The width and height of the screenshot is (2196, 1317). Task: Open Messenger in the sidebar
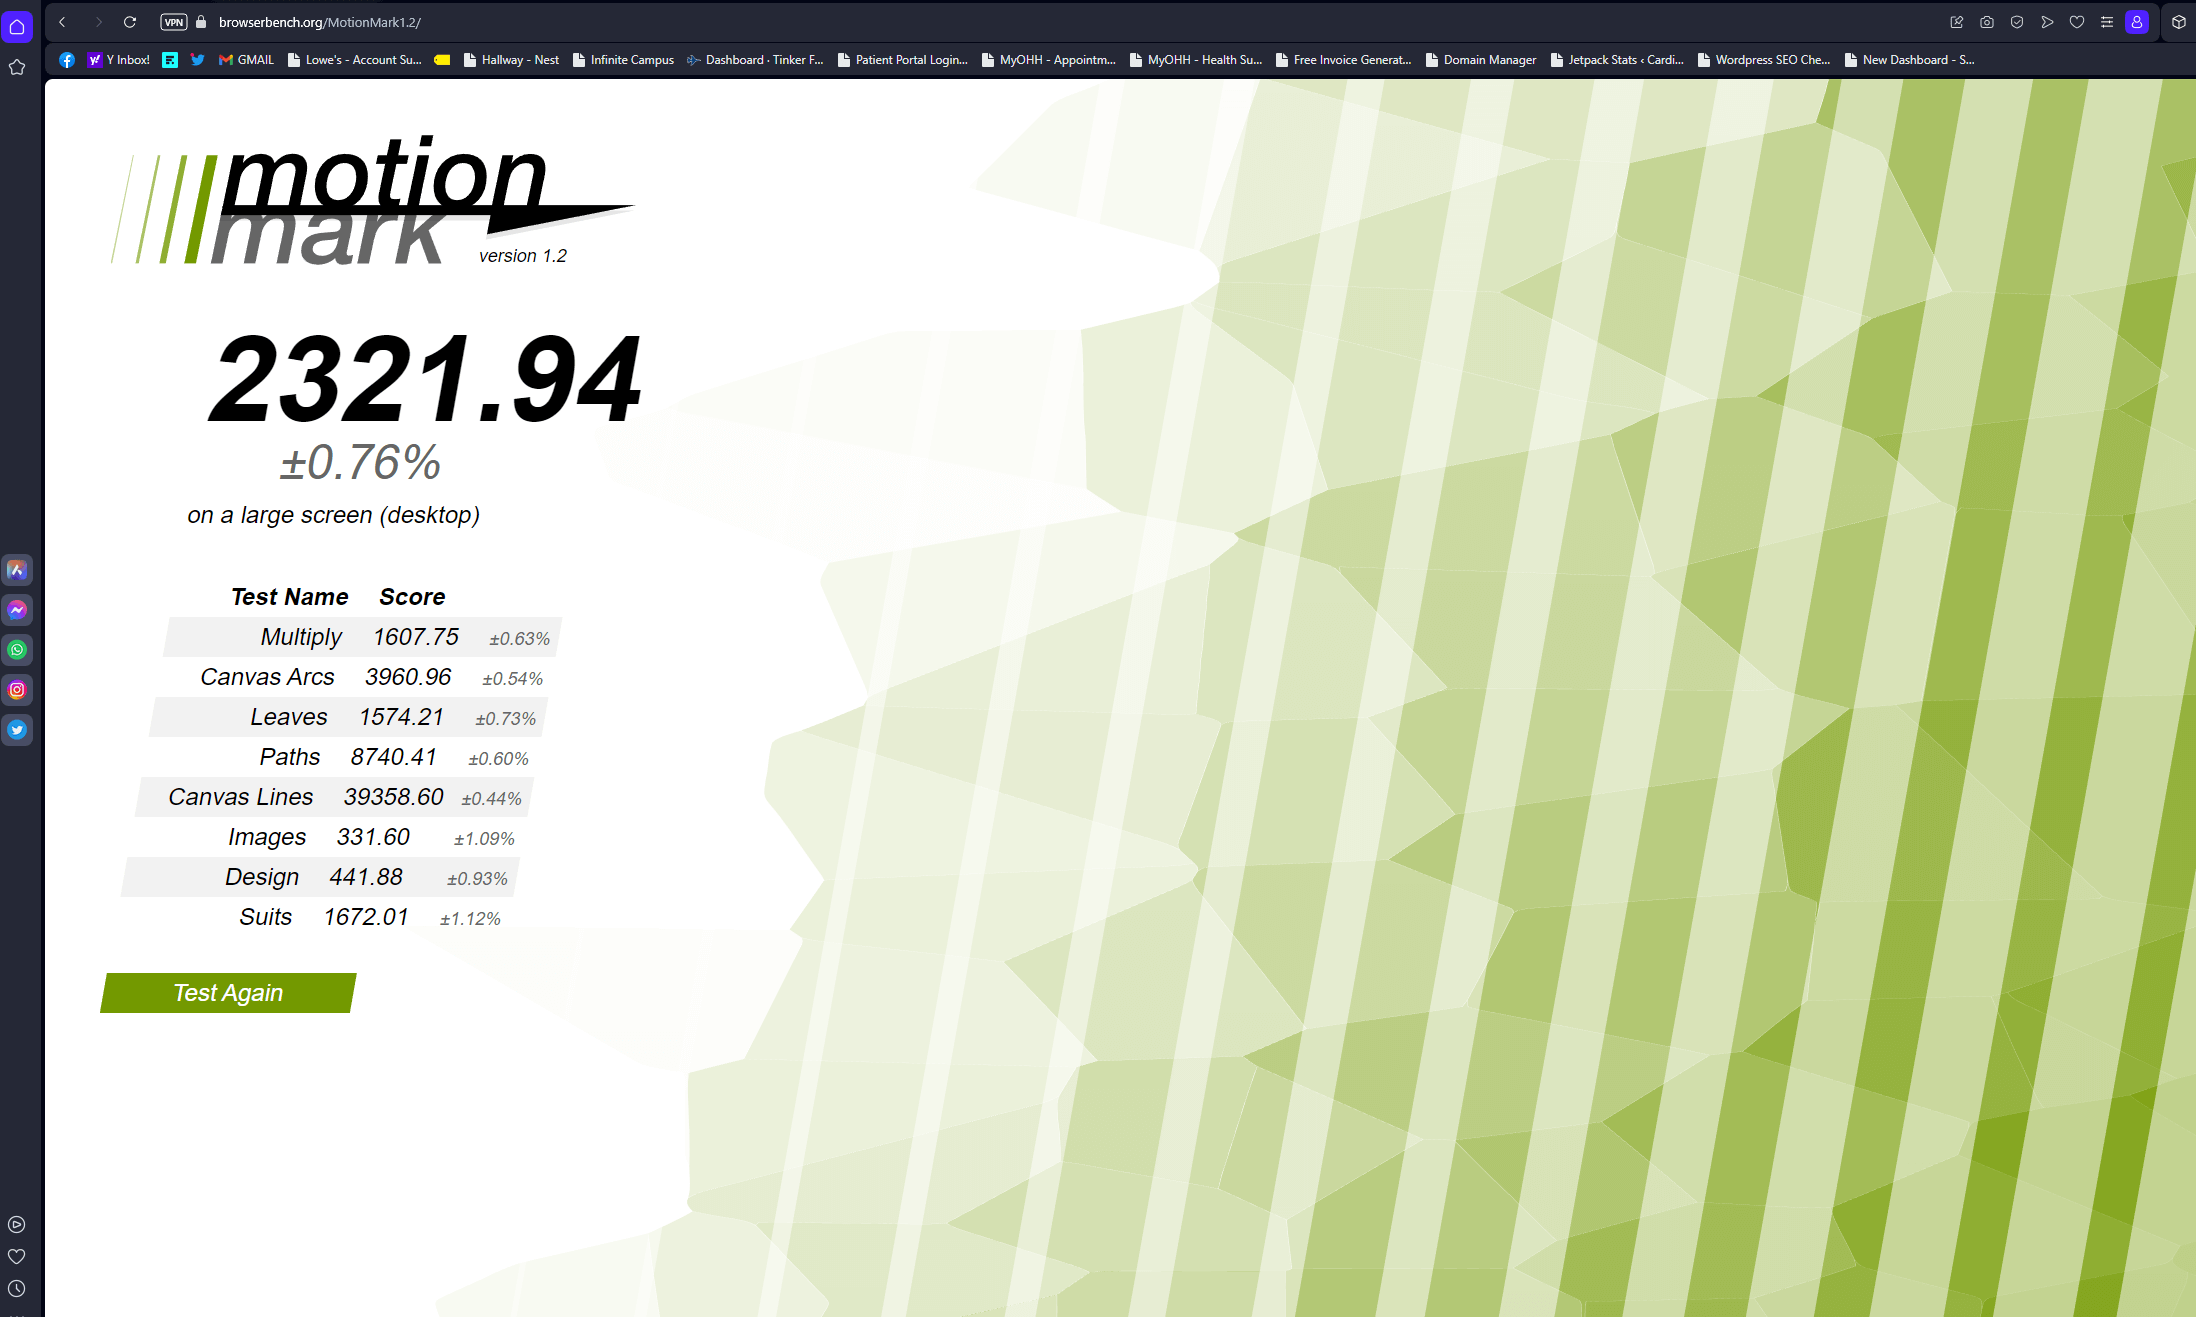pos(17,610)
